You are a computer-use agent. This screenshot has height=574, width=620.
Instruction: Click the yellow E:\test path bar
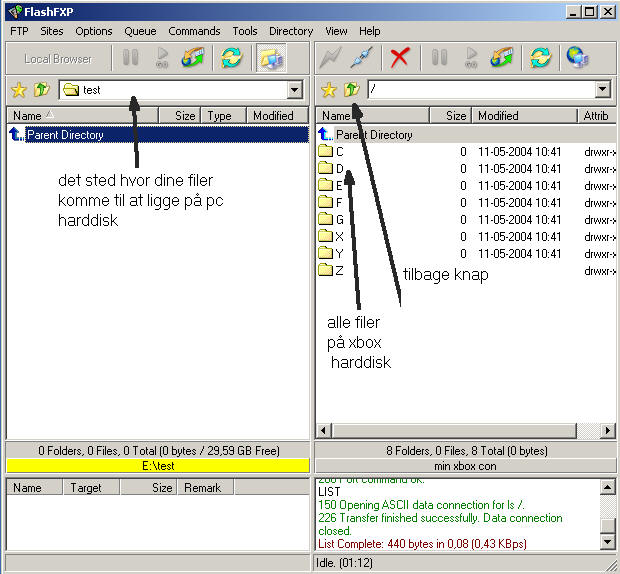(158, 466)
